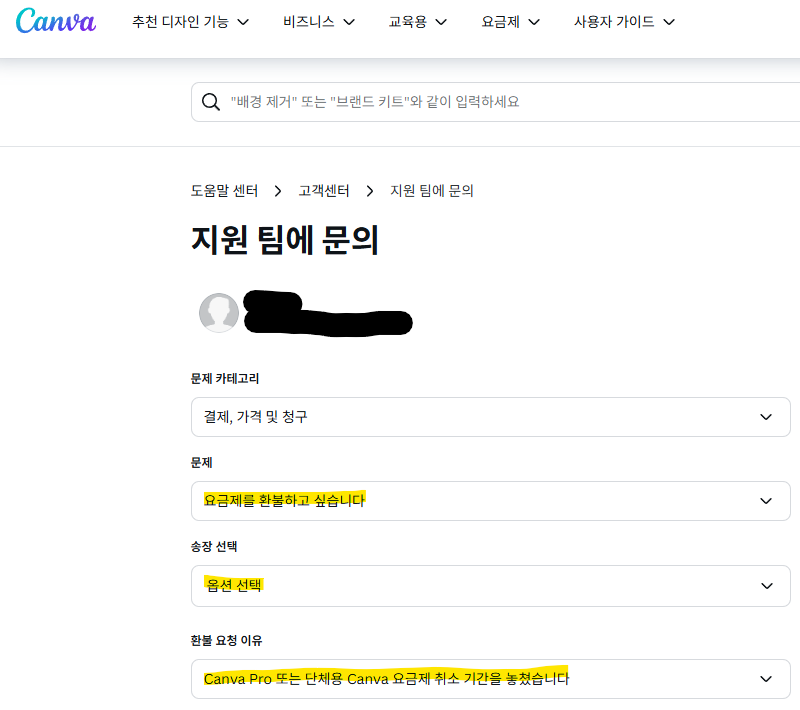This screenshot has width=800, height=710.
Task: Open the 송장 선택 dropdown
Action: [x=491, y=586]
